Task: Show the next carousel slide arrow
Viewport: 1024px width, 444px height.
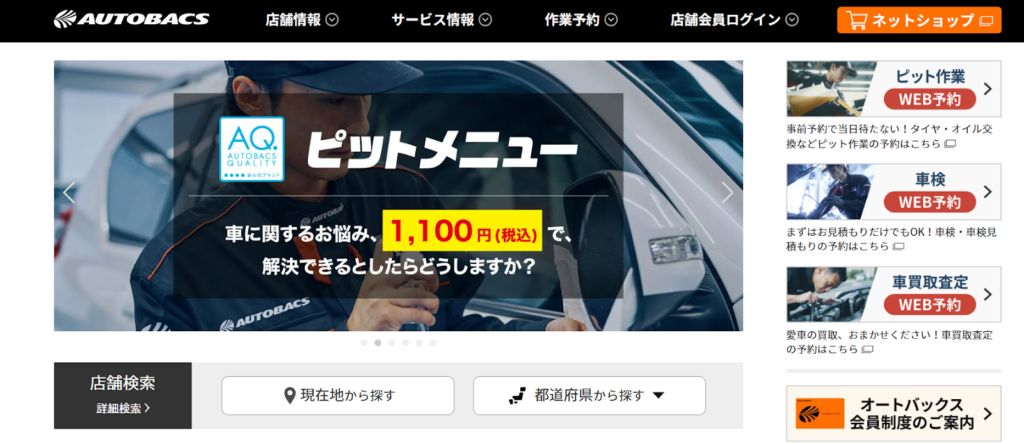Action: tap(727, 193)
